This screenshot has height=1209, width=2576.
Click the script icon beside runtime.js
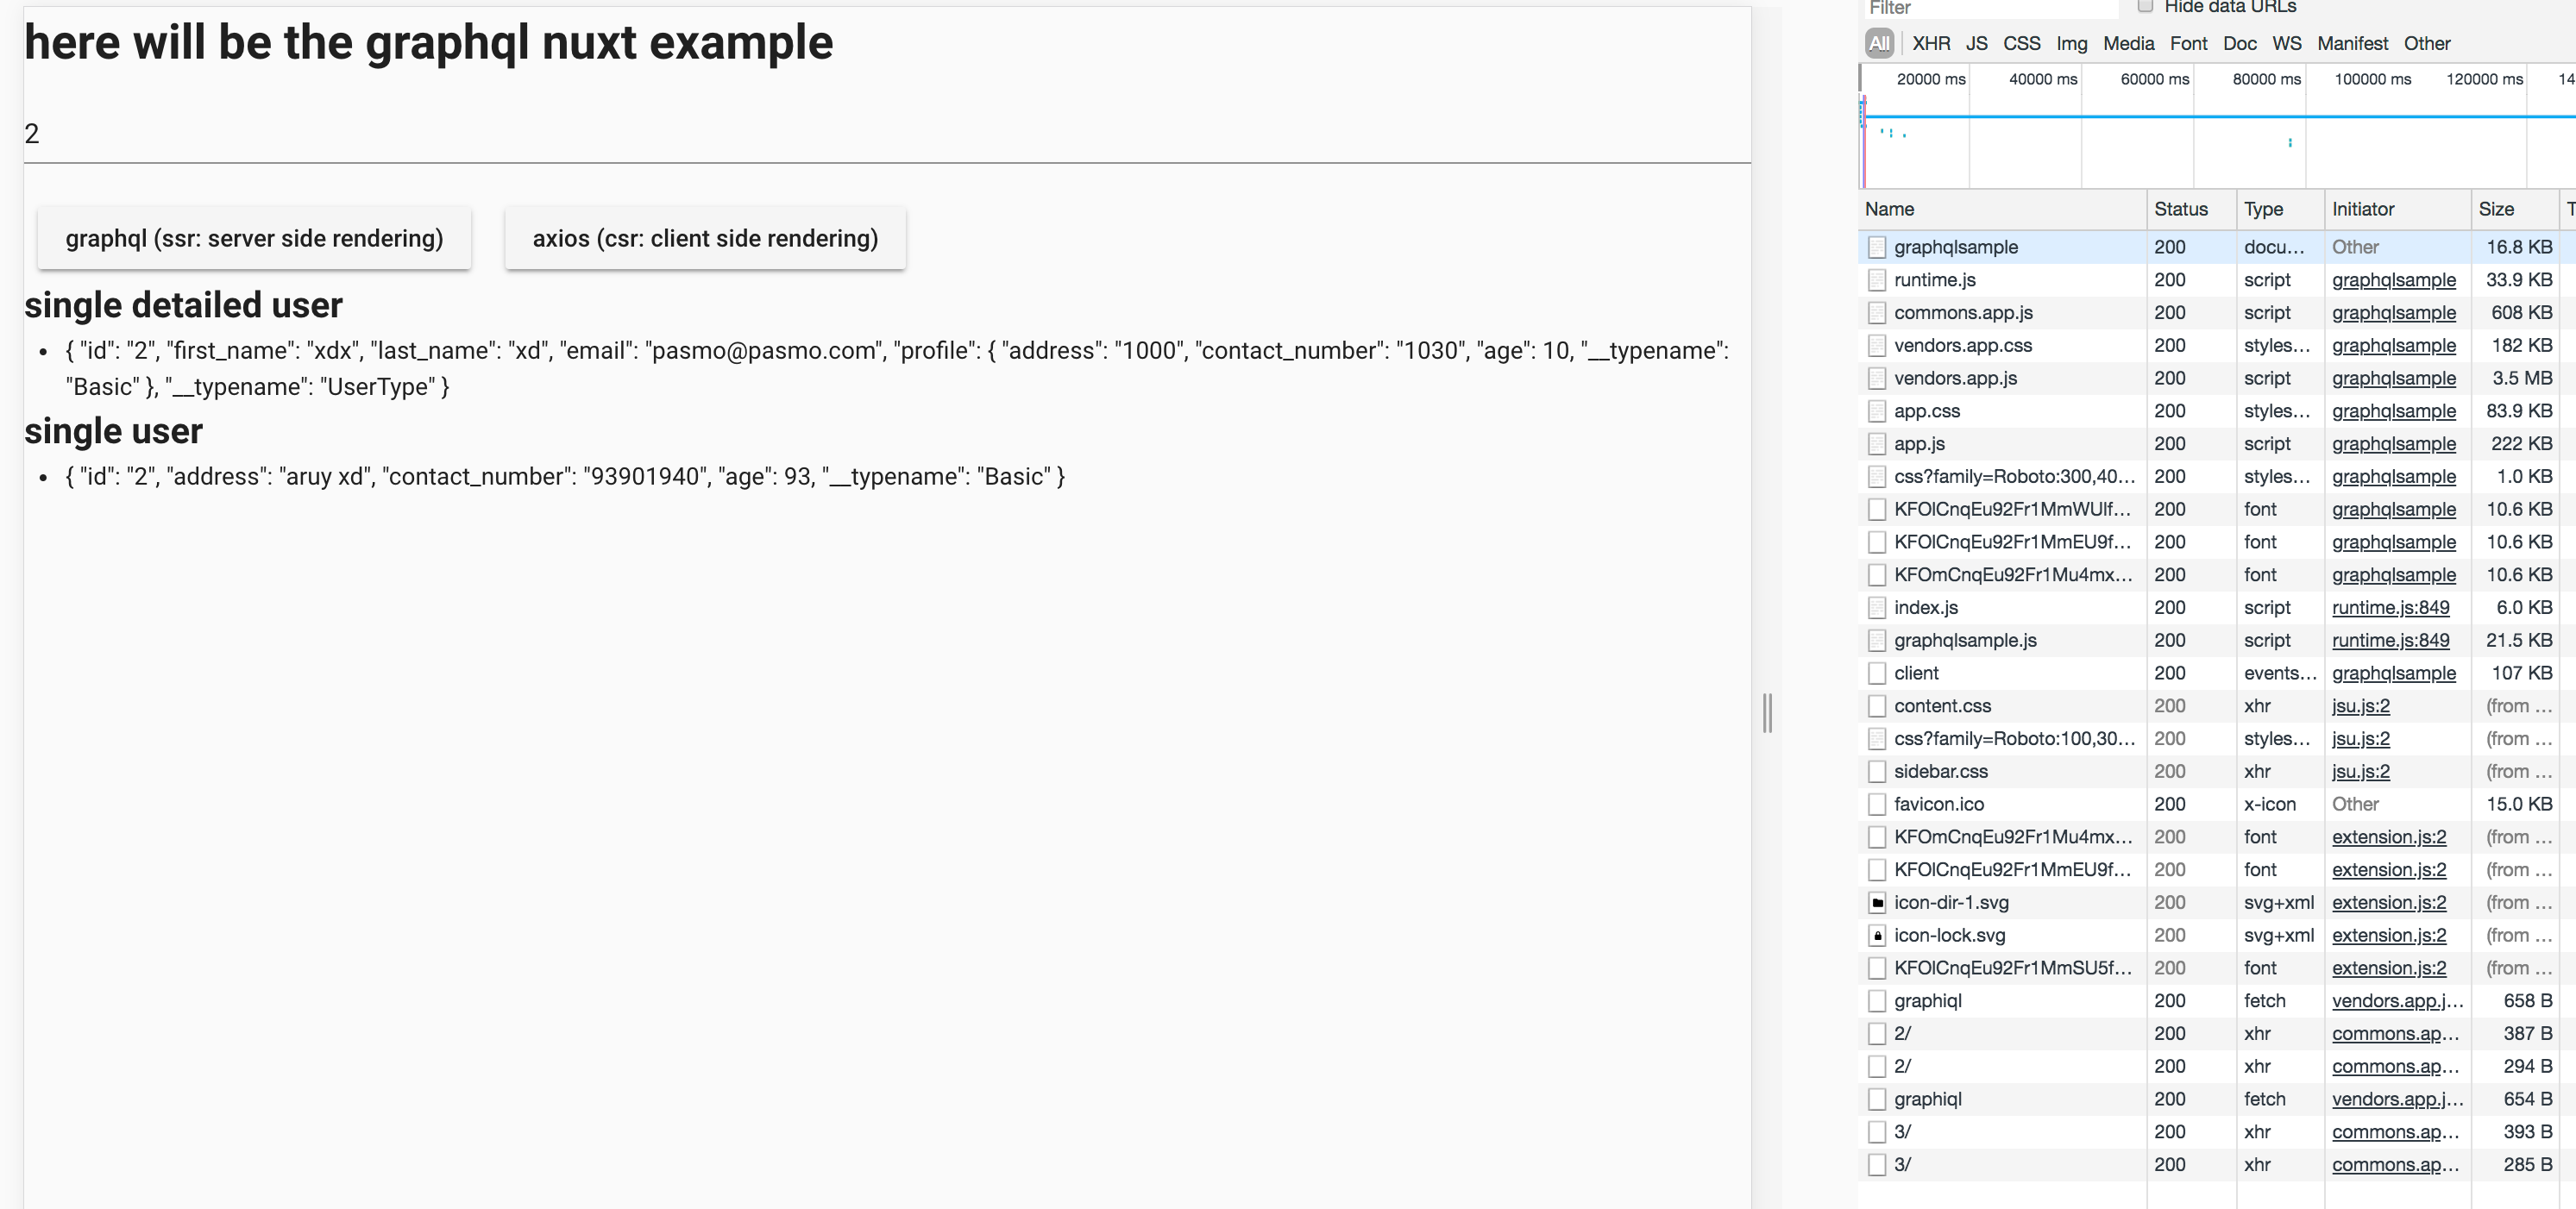(x=1877, y=280)
